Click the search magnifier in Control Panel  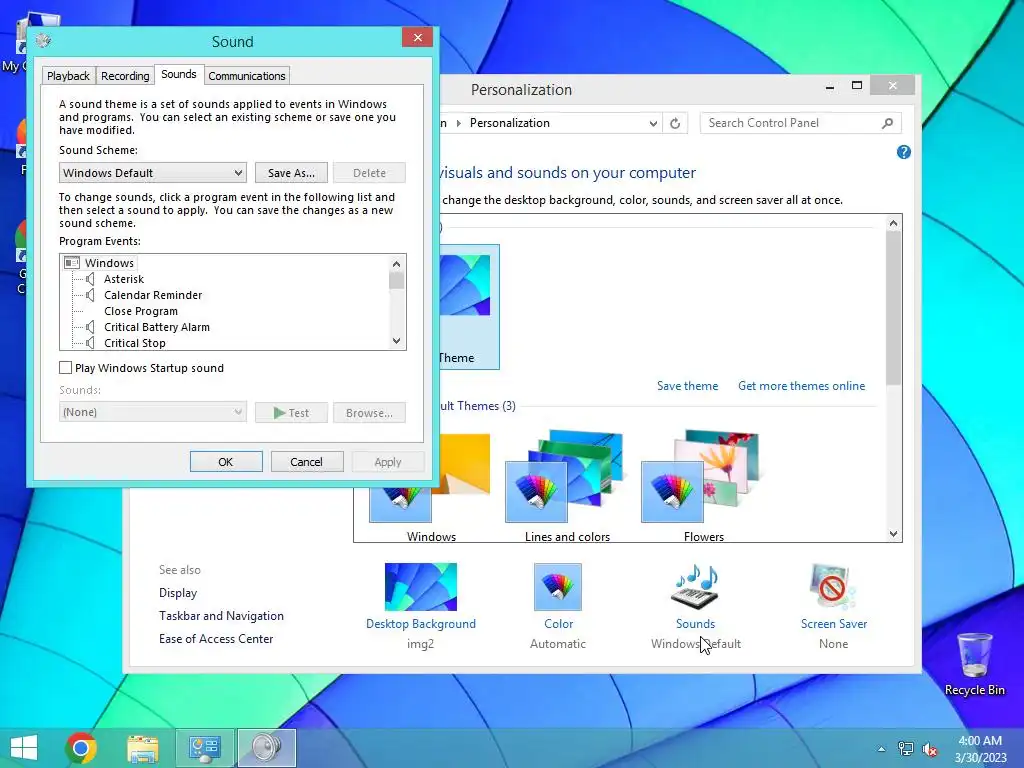pos(888,123)
